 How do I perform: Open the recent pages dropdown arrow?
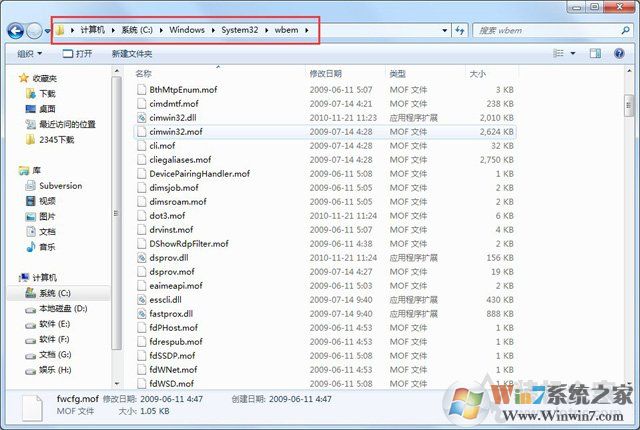(x=47, y=31)
